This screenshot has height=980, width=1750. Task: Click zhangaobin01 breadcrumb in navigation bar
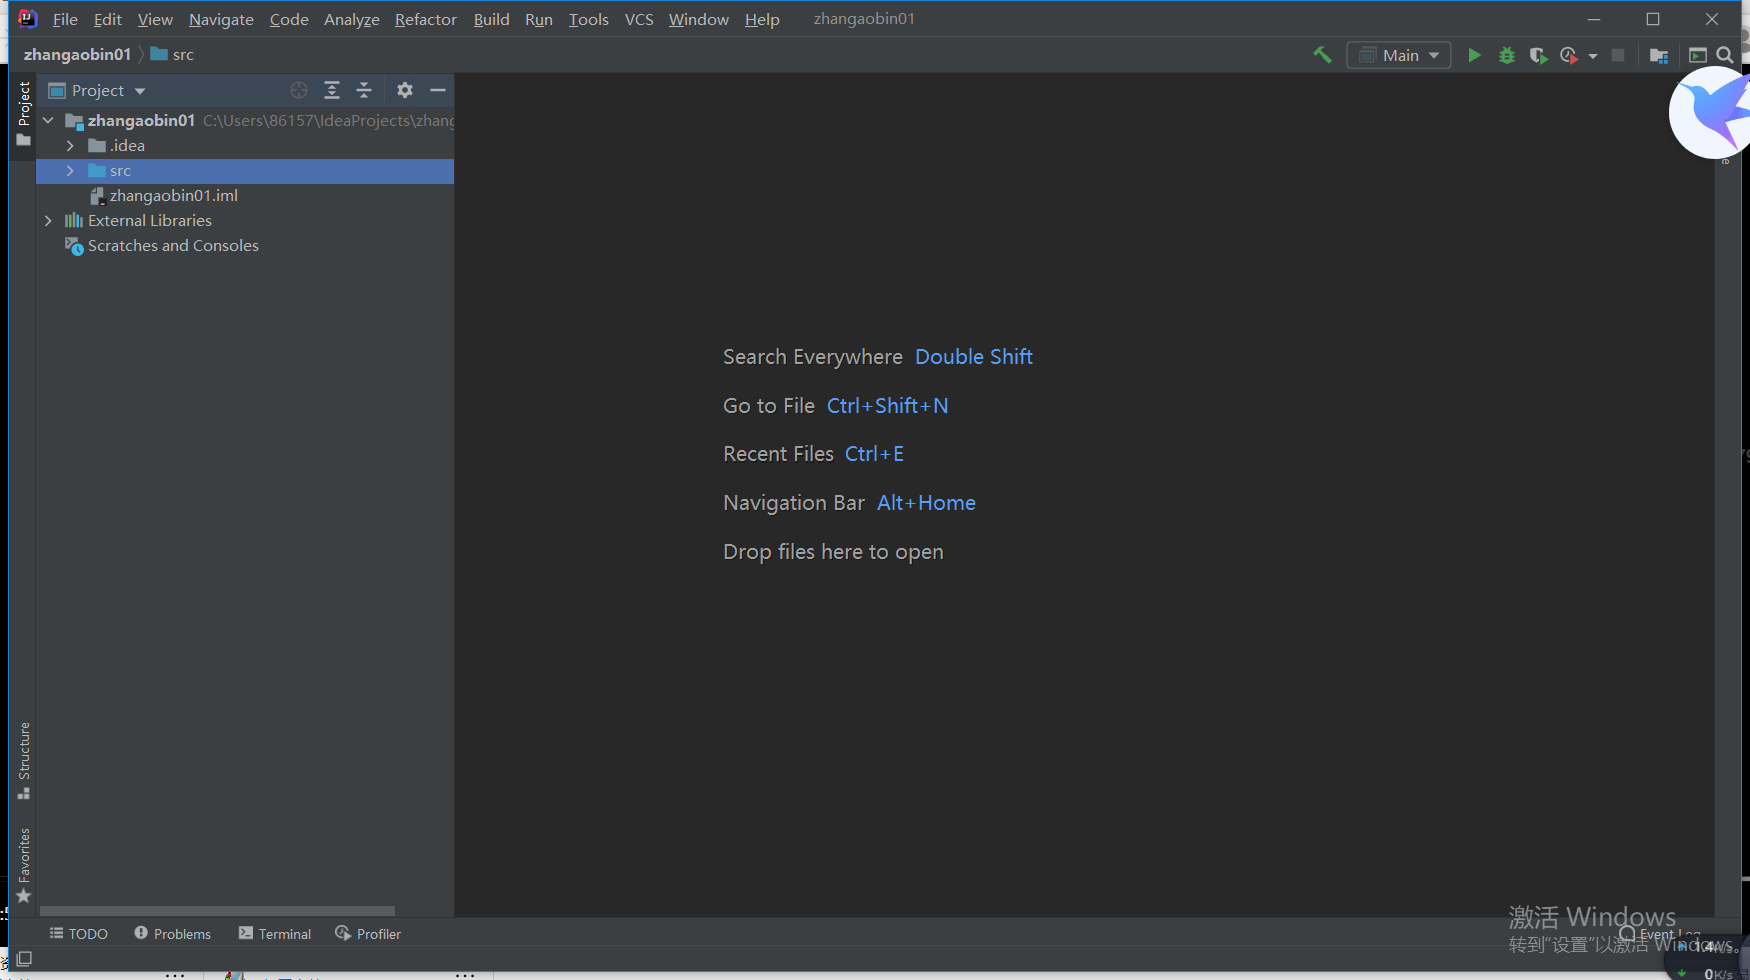77,55
